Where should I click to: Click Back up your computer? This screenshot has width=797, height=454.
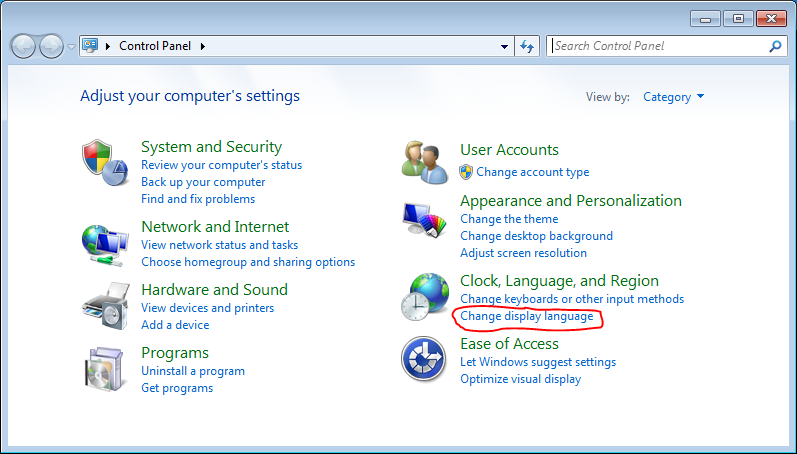click(203, 181)
